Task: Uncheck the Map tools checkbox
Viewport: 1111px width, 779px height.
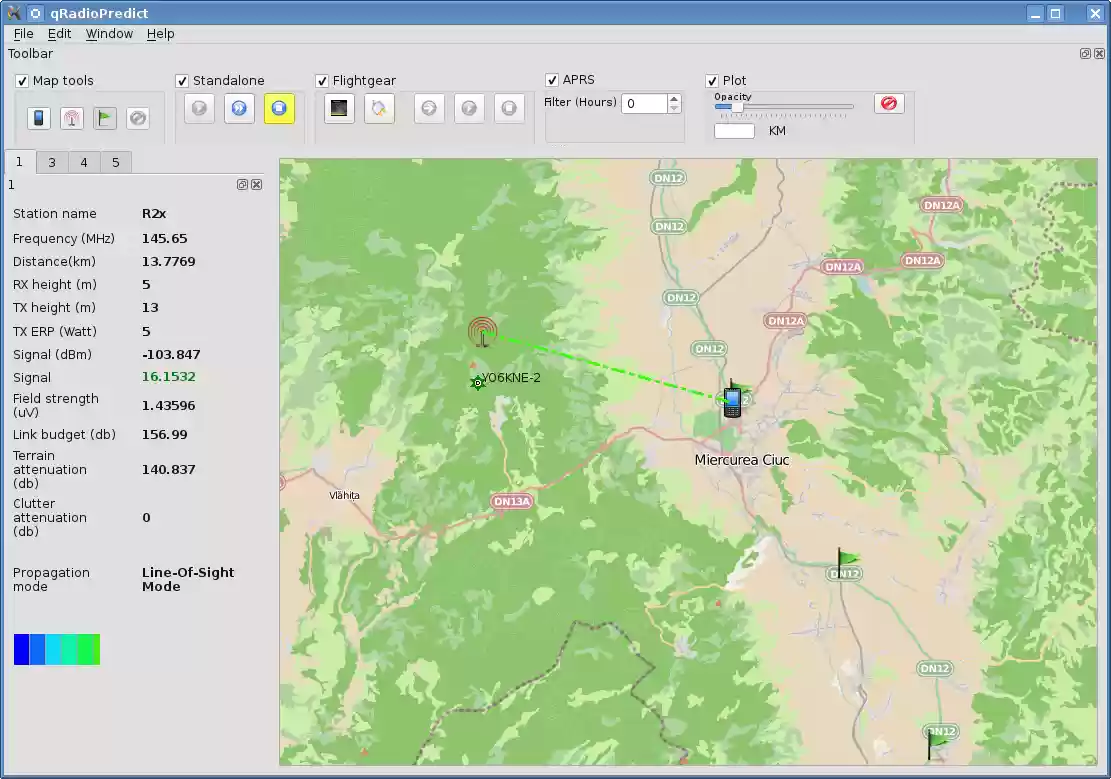Action: (22, 80)
